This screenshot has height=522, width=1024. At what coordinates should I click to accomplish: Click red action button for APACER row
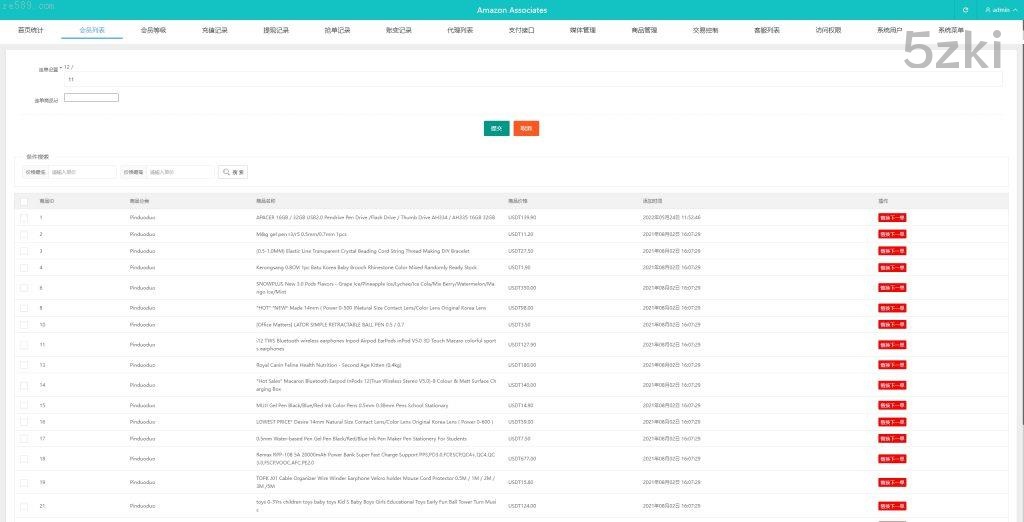[x=891, y=217]
